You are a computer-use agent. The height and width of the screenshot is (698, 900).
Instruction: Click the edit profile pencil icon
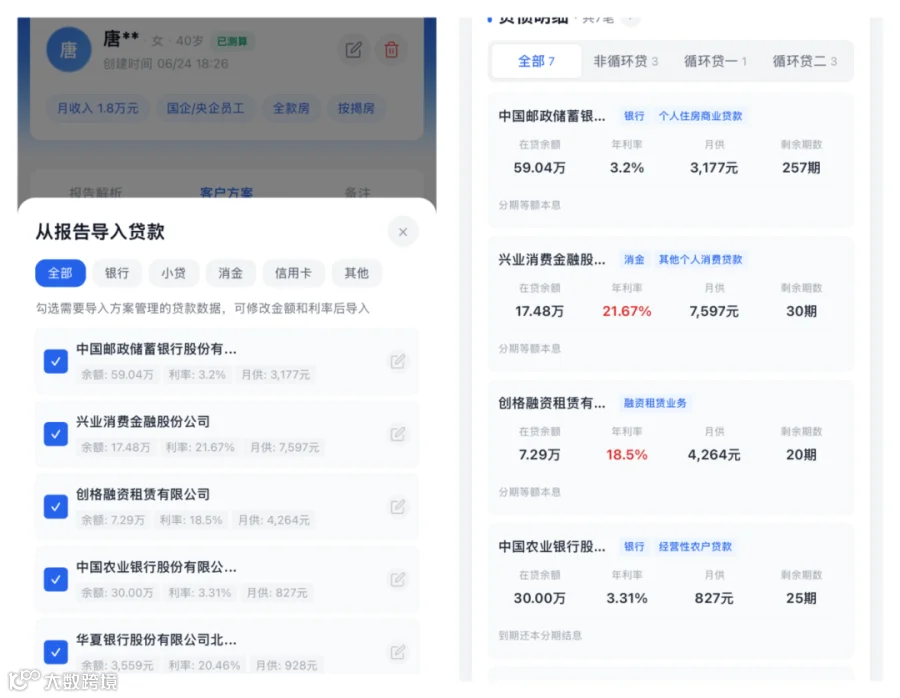[354, 51]
